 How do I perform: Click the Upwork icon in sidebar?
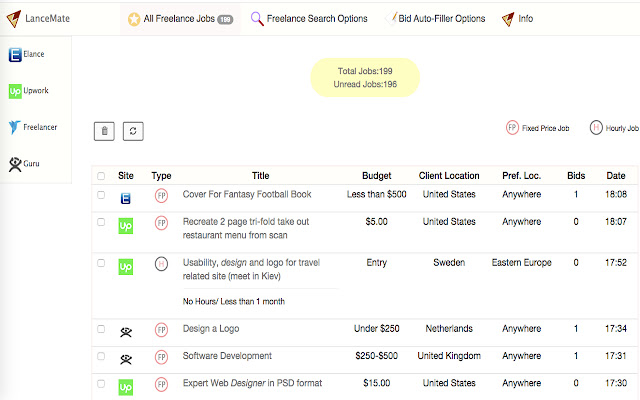tap(15, 91)
